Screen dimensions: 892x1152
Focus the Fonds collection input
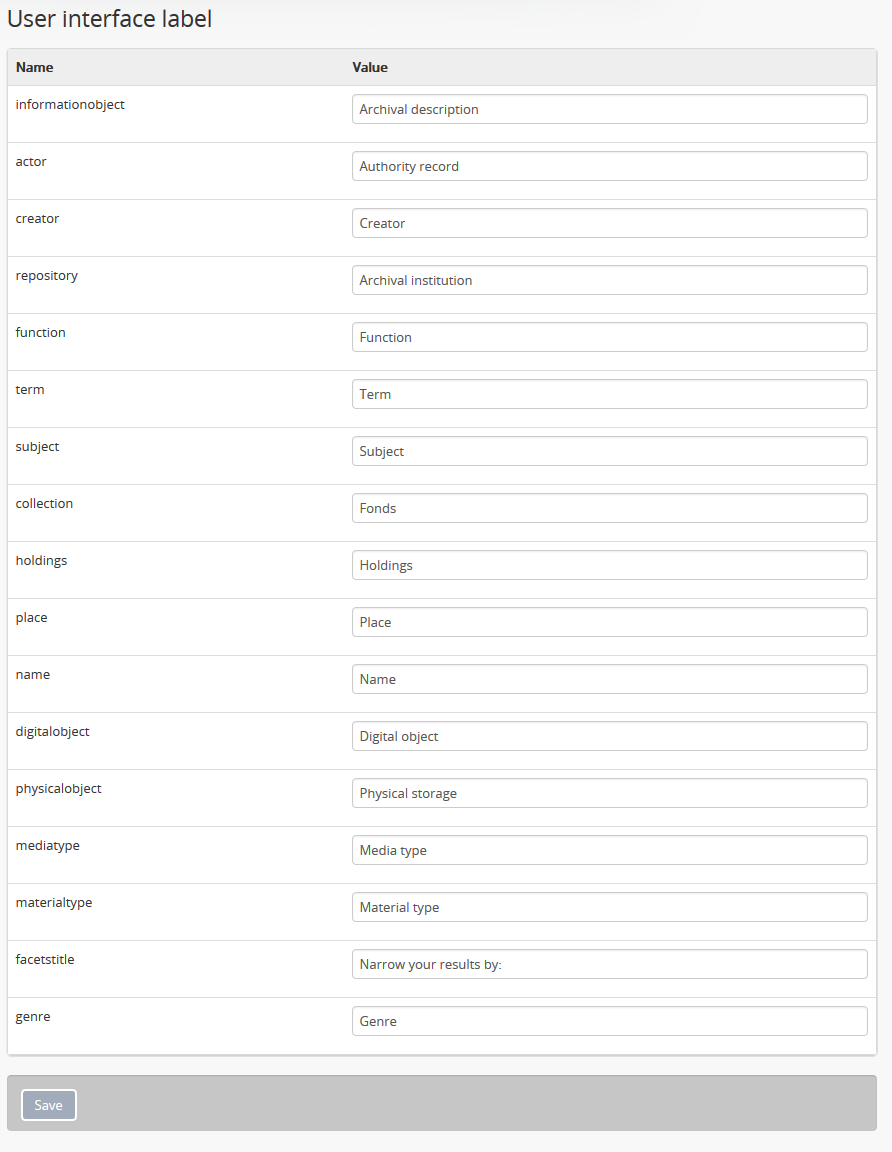[609, 508]
